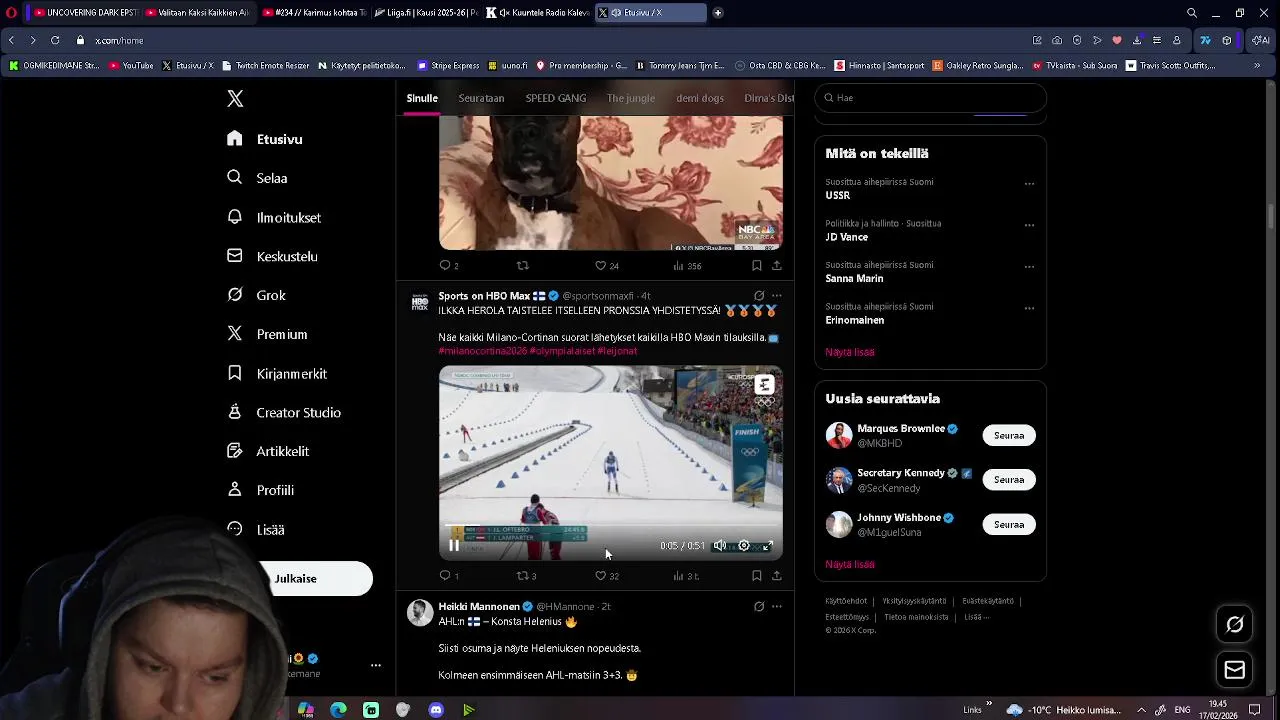Image resolution: width=1280 pixels, height=720 pixels.
Task: Click the Hae search field
Action: (930, 98)
